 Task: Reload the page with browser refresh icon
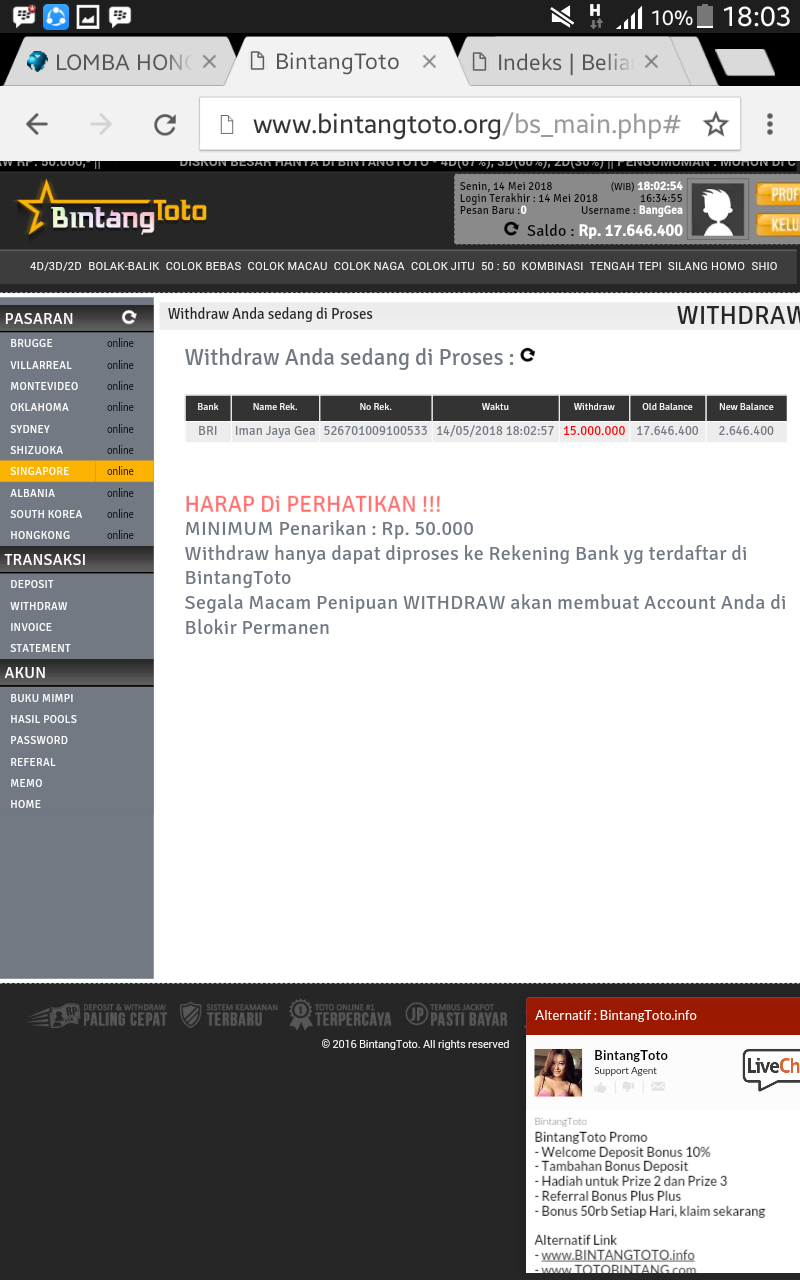tap(164, 124)
